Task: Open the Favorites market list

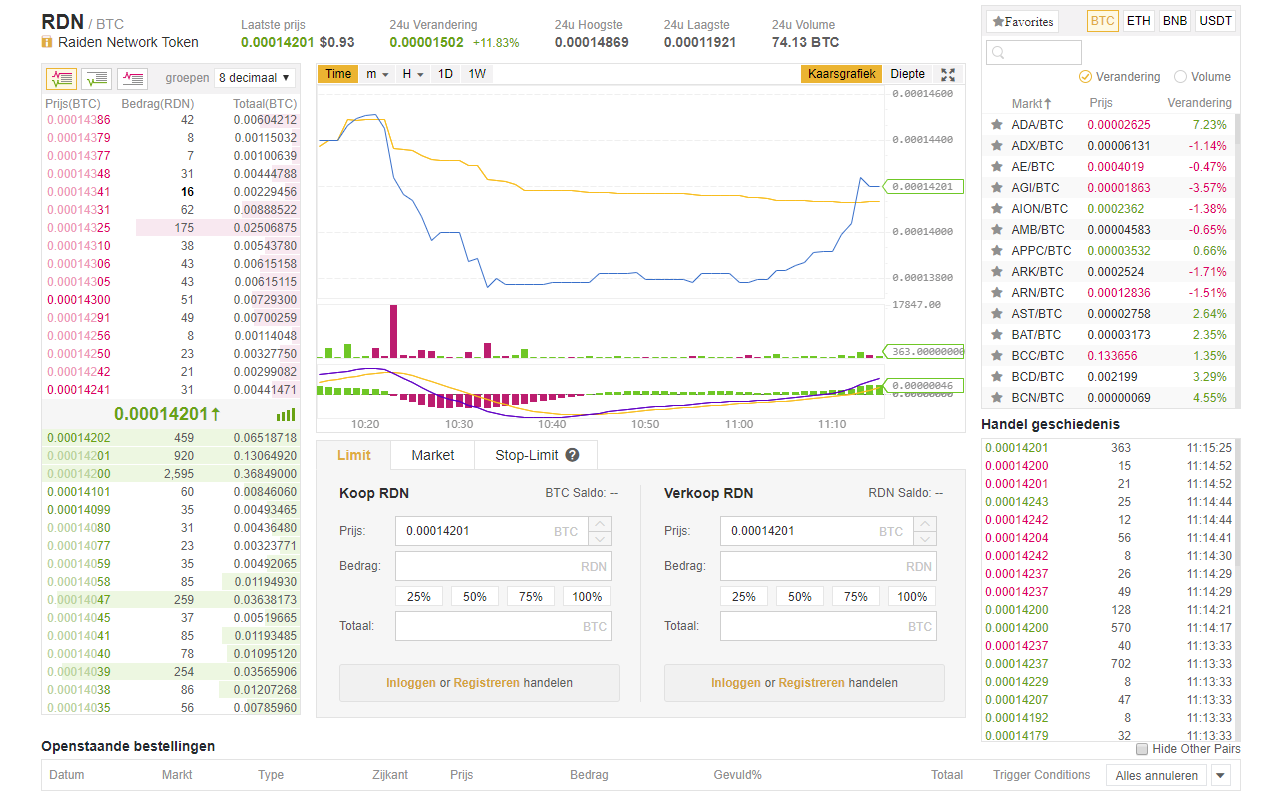Action: [1022, 21]
